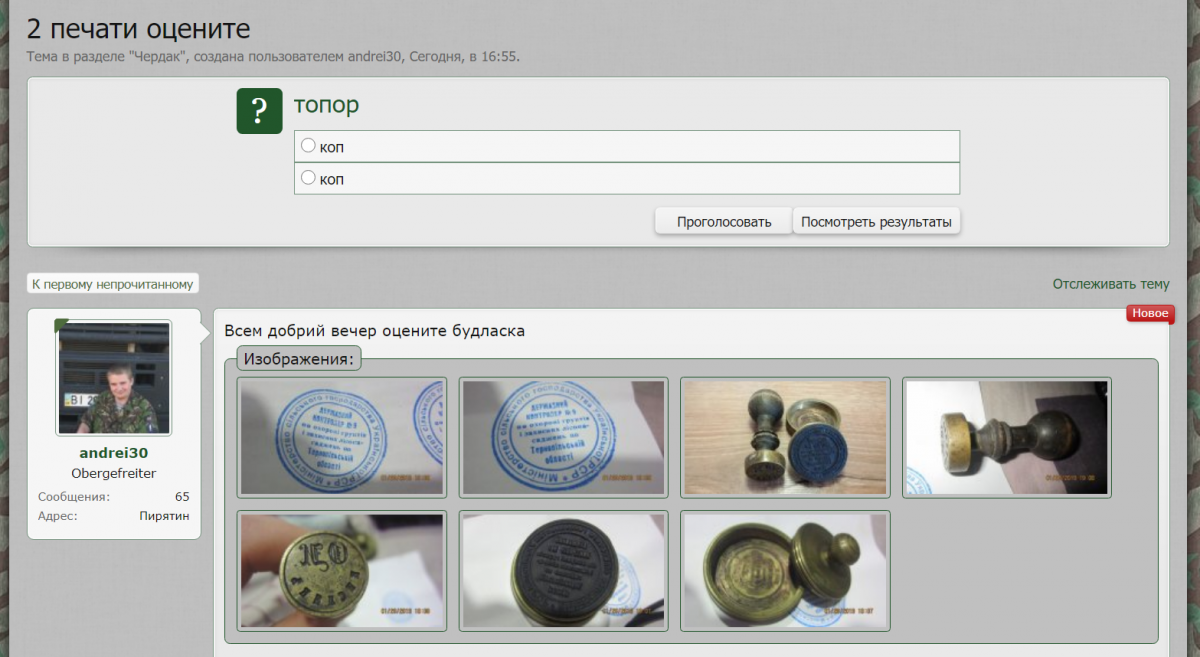This screenshot has height=657, width=1200.
Task: Click the poll title 'топор'
Action: tap(326, 105)
